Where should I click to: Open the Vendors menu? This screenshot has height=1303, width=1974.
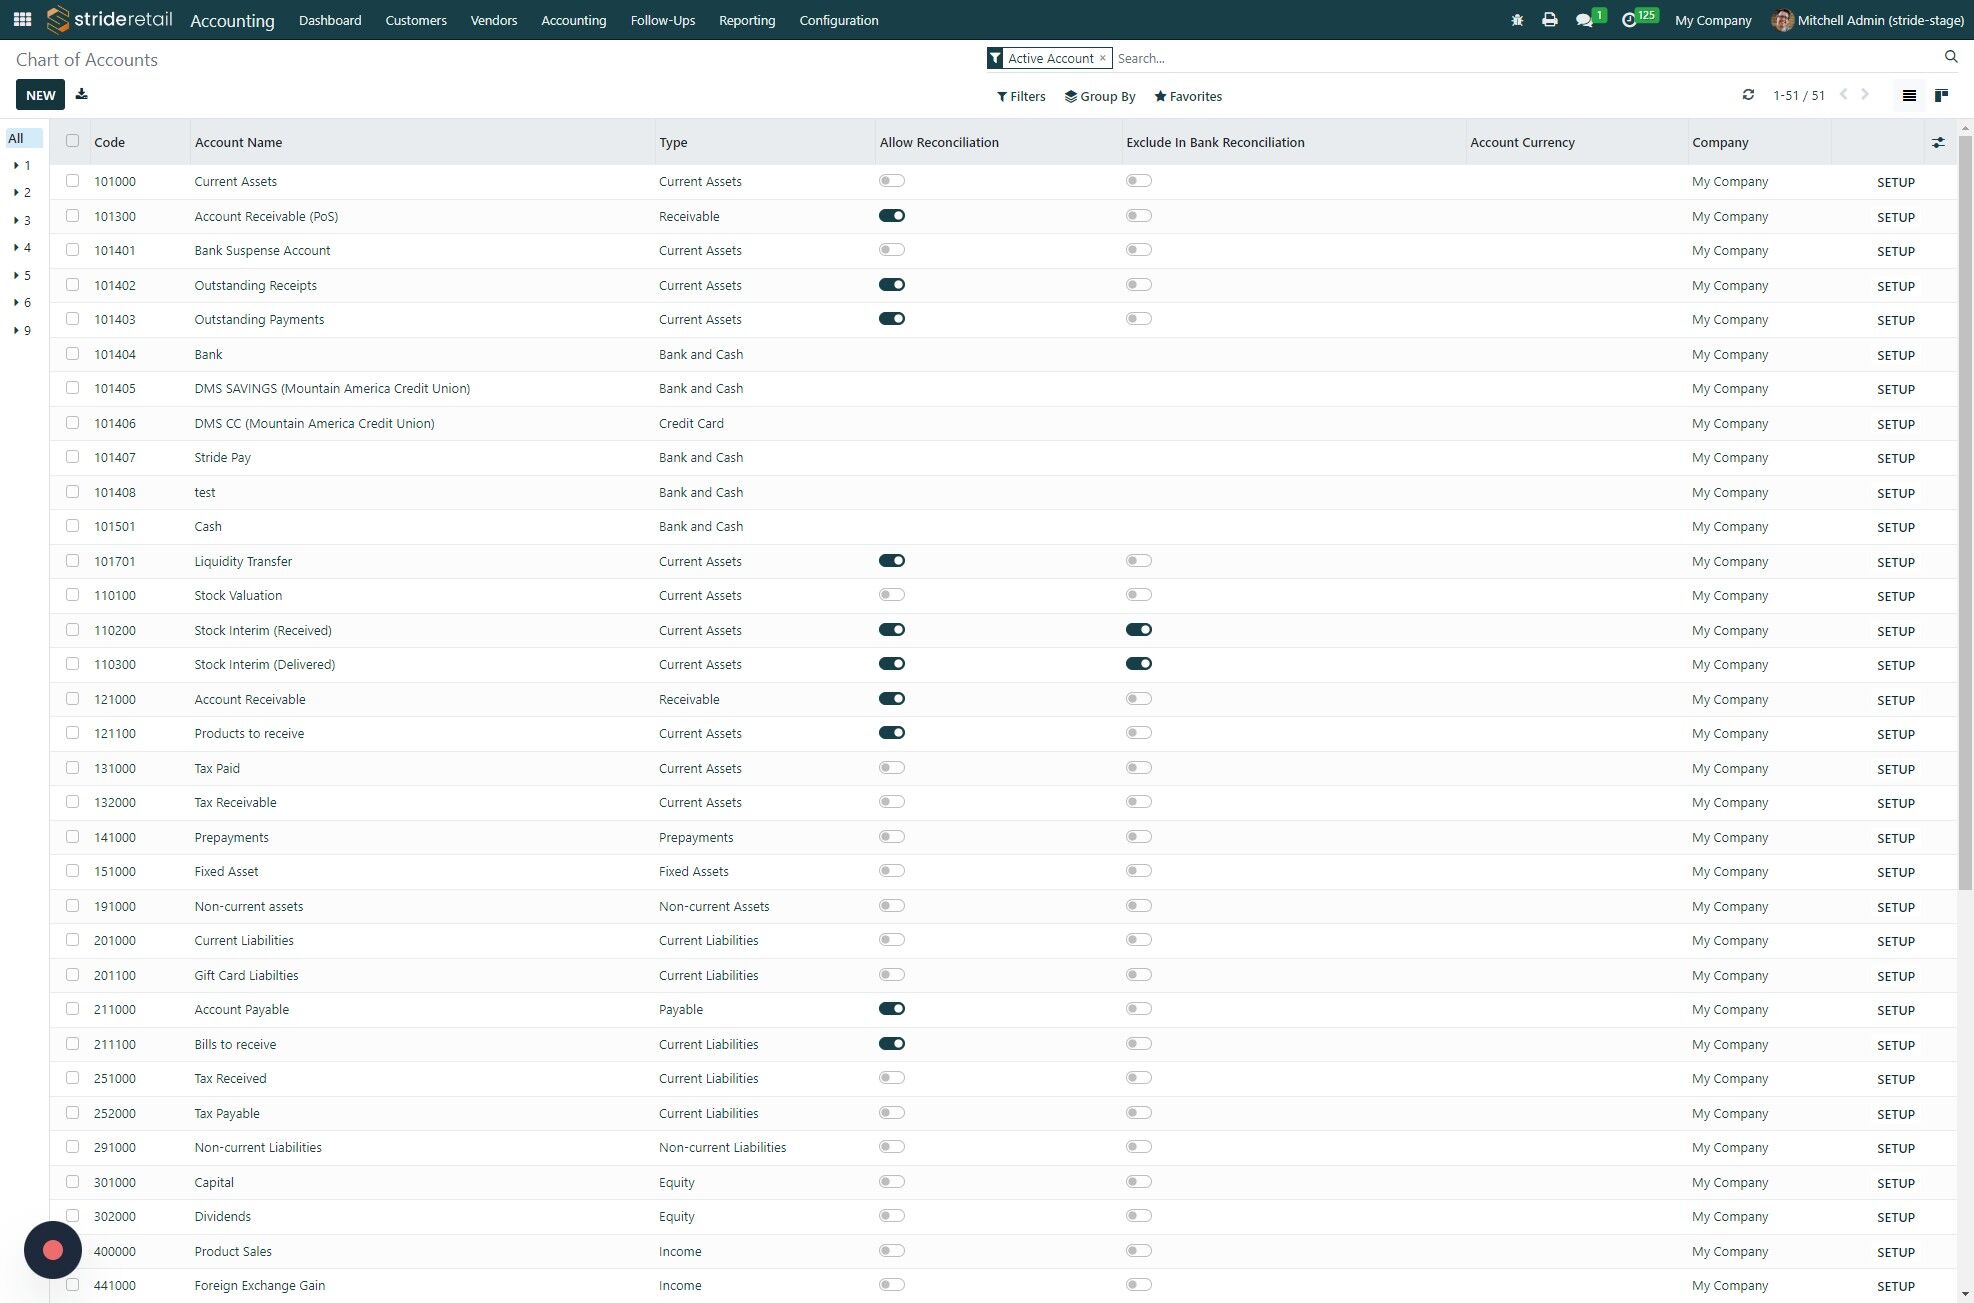click(494, 20)
